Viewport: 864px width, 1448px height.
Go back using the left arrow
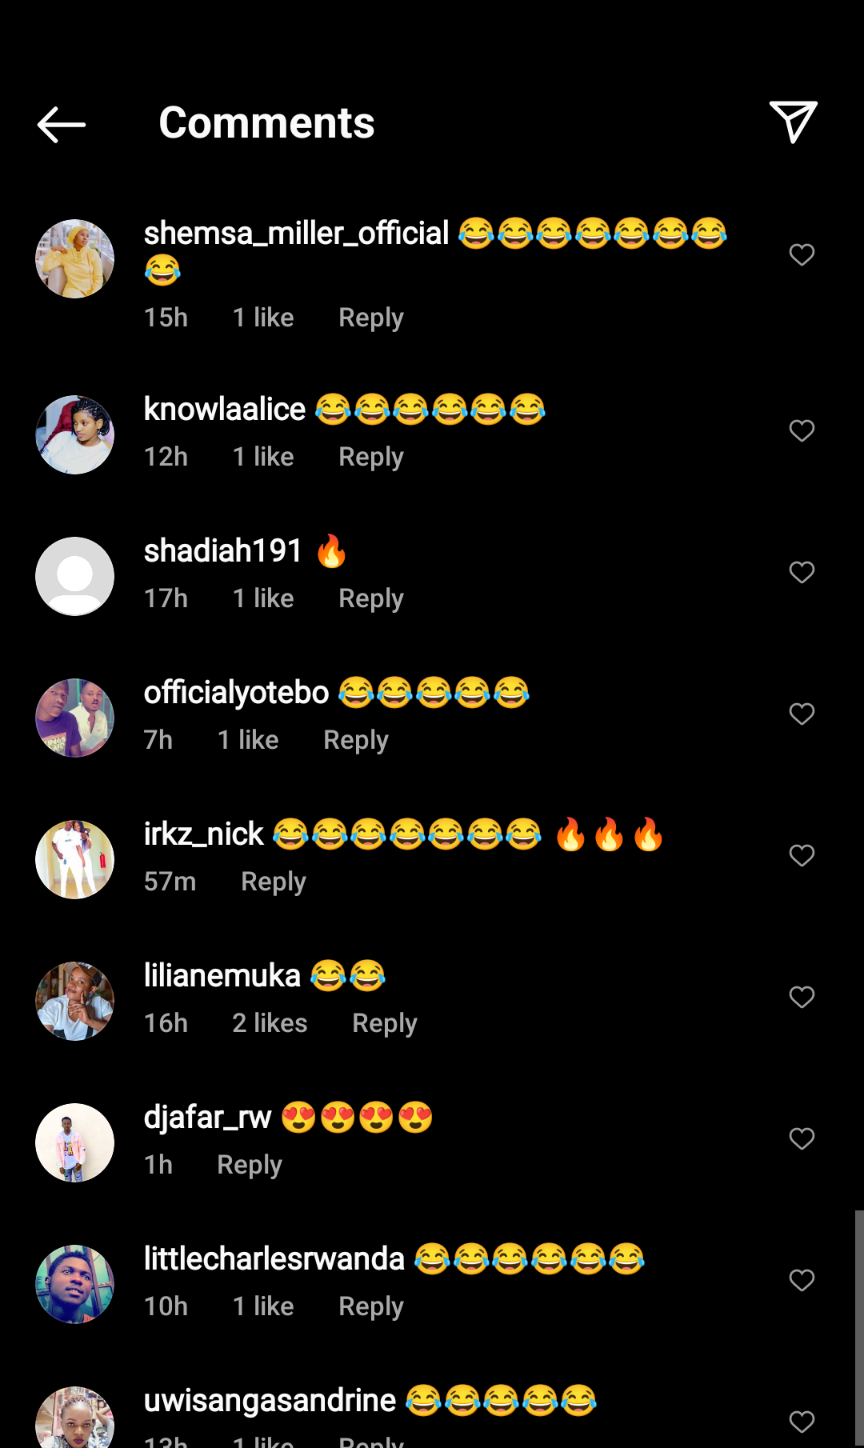coord(62,124)
